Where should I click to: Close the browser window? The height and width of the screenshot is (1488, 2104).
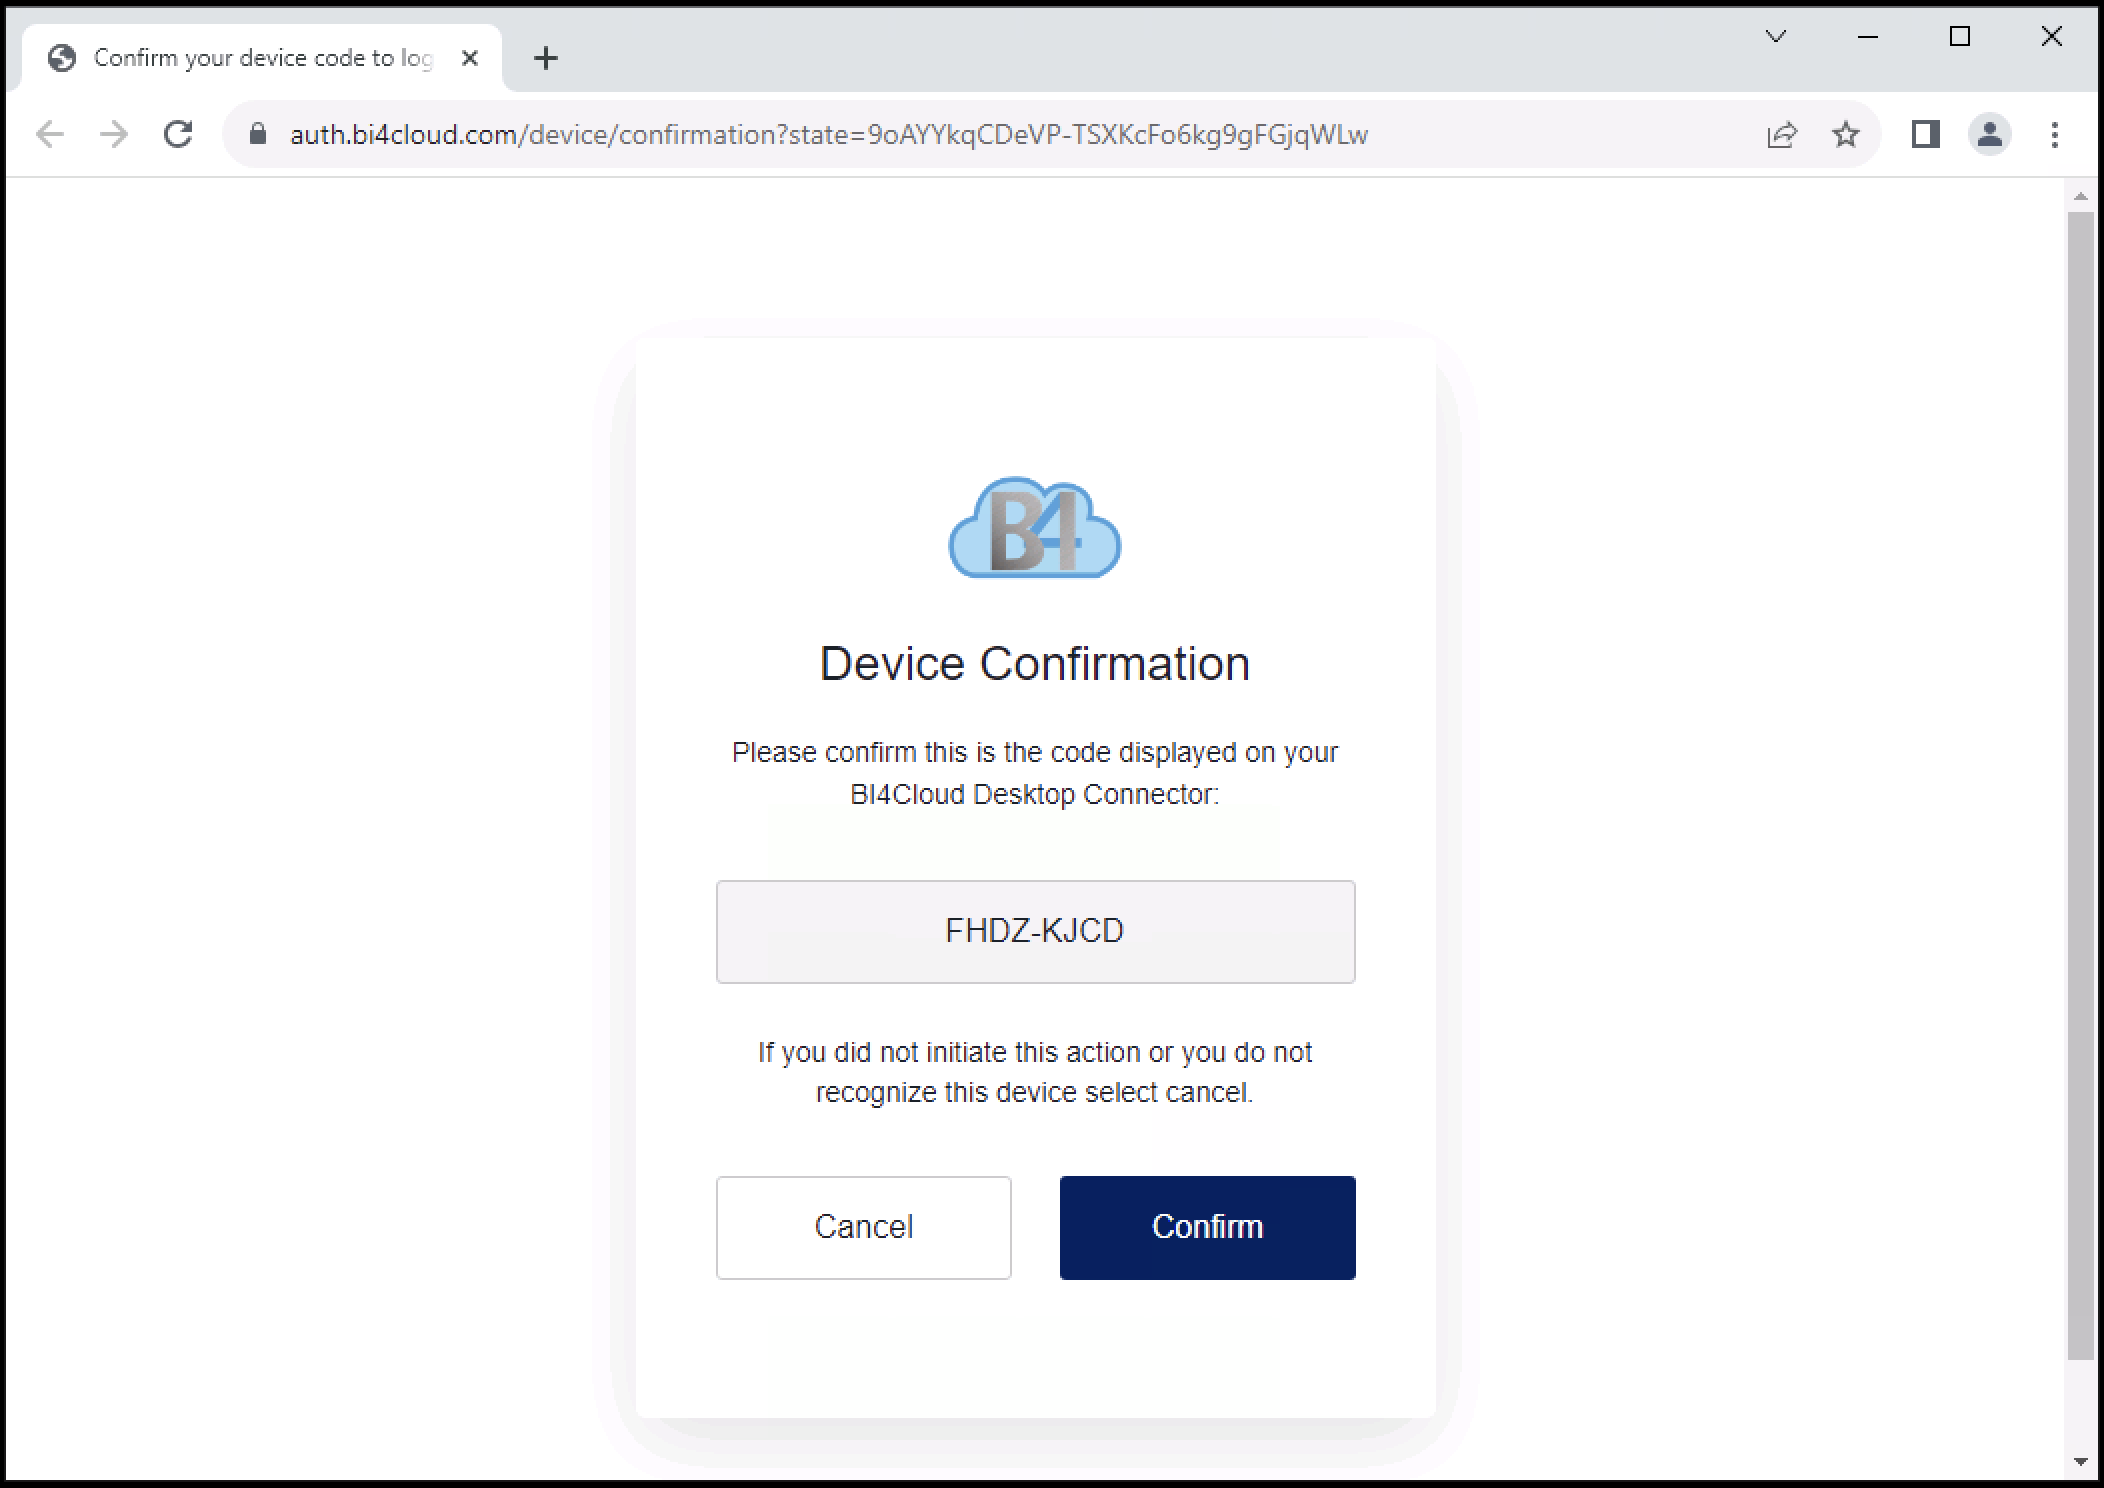point(2051,37)
